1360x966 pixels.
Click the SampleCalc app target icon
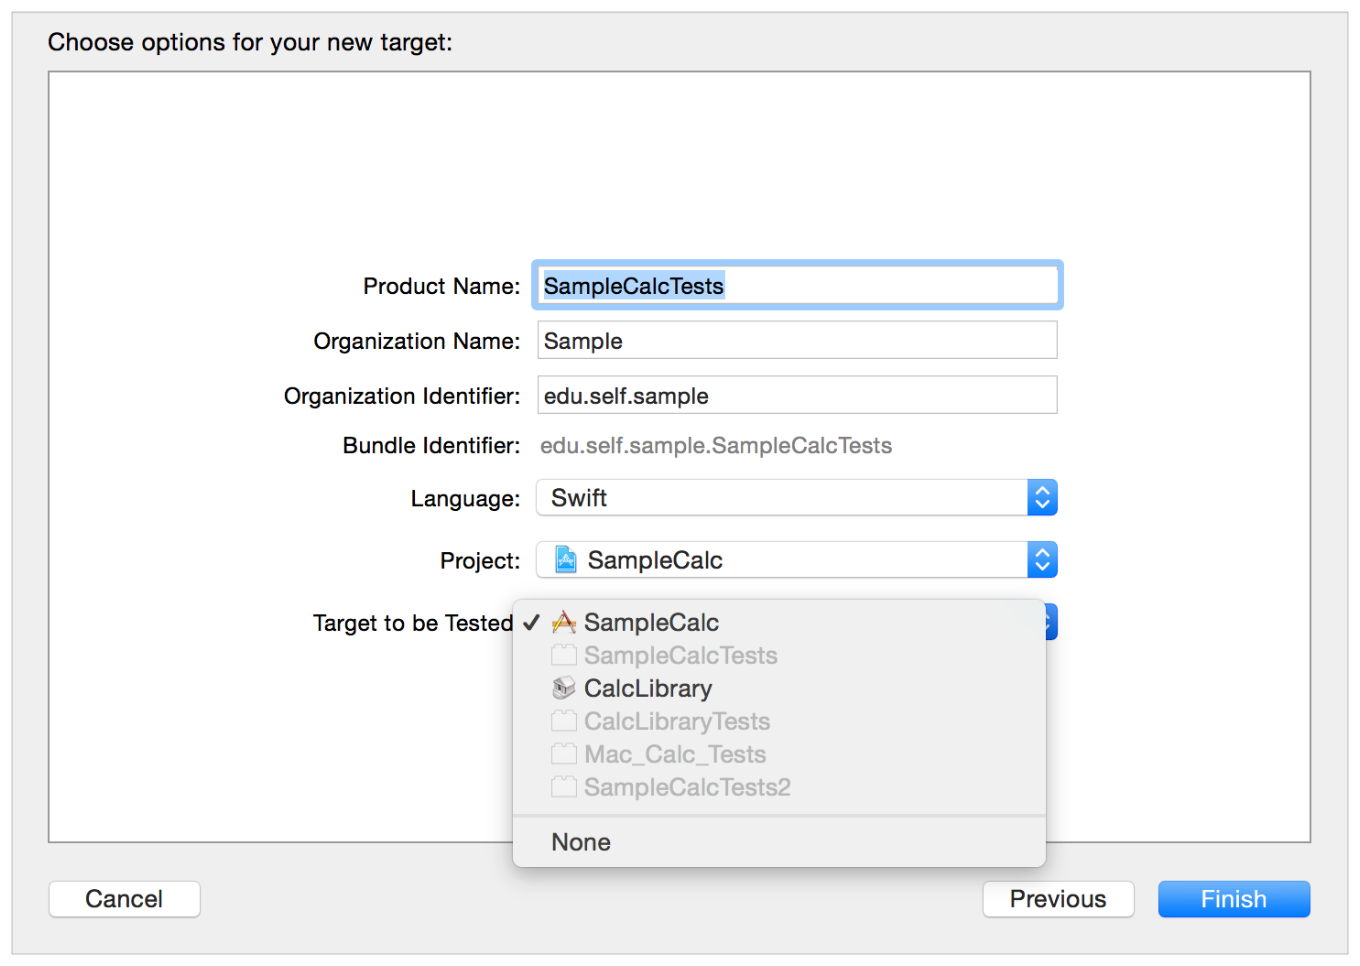(564, 623)
